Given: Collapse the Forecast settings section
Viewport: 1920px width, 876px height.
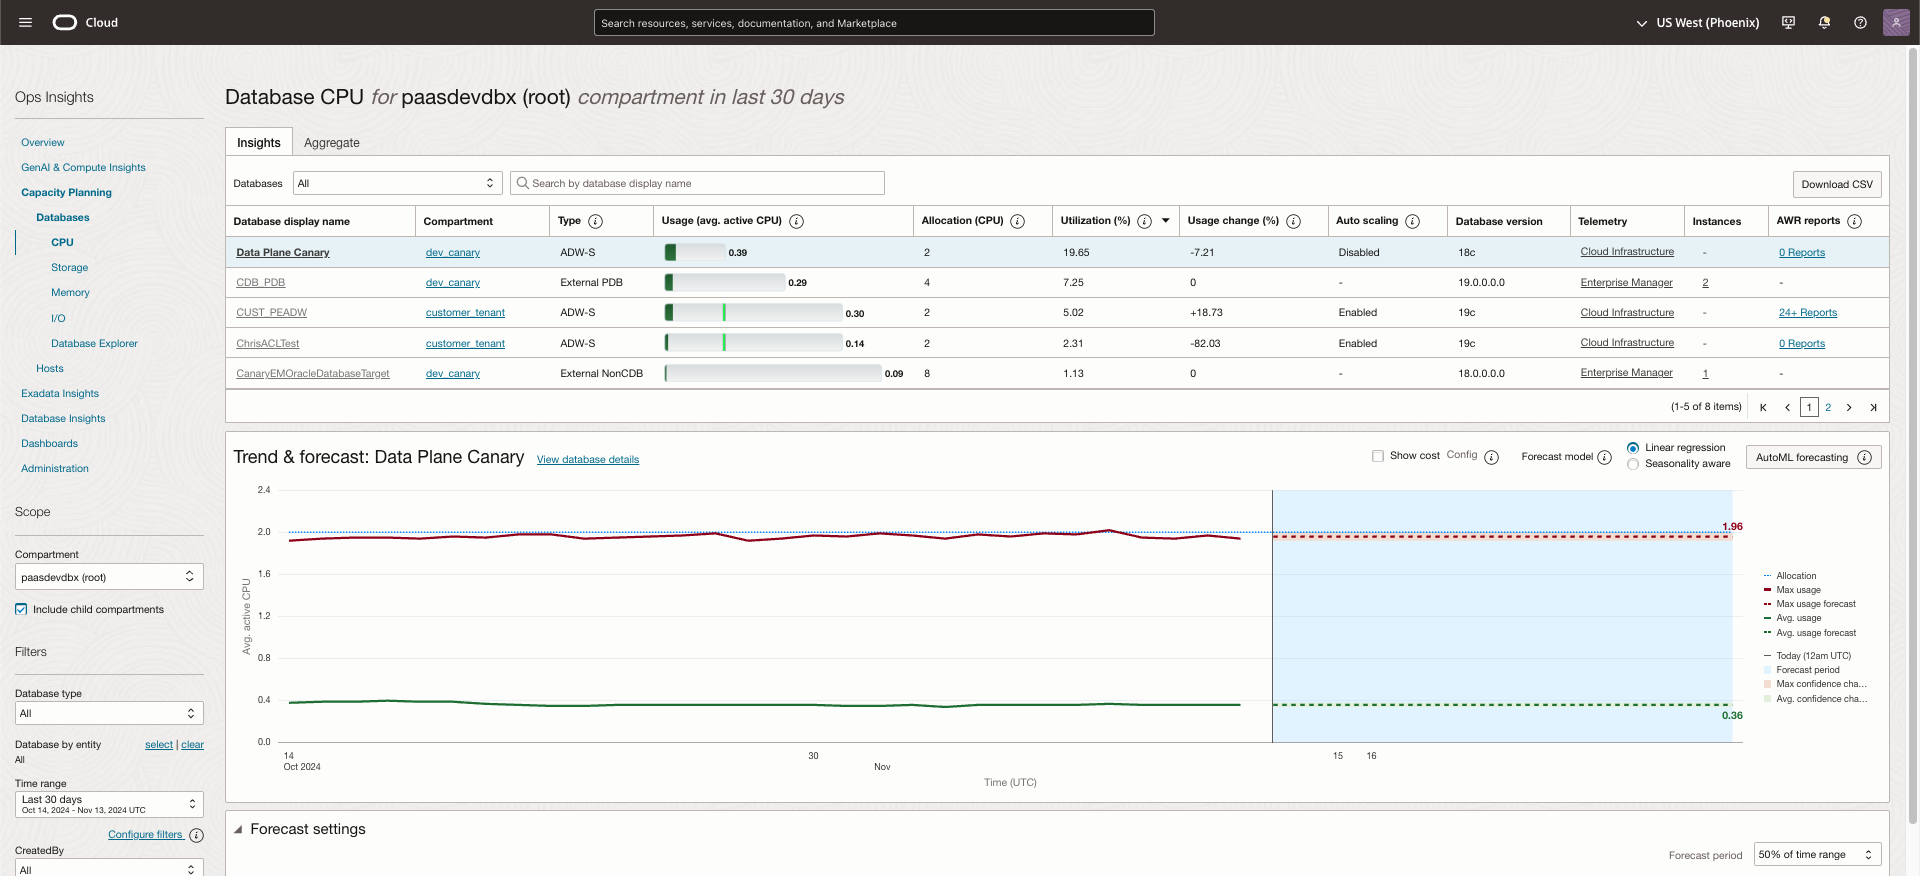Looking at the screenshot, I should (238, 829).
